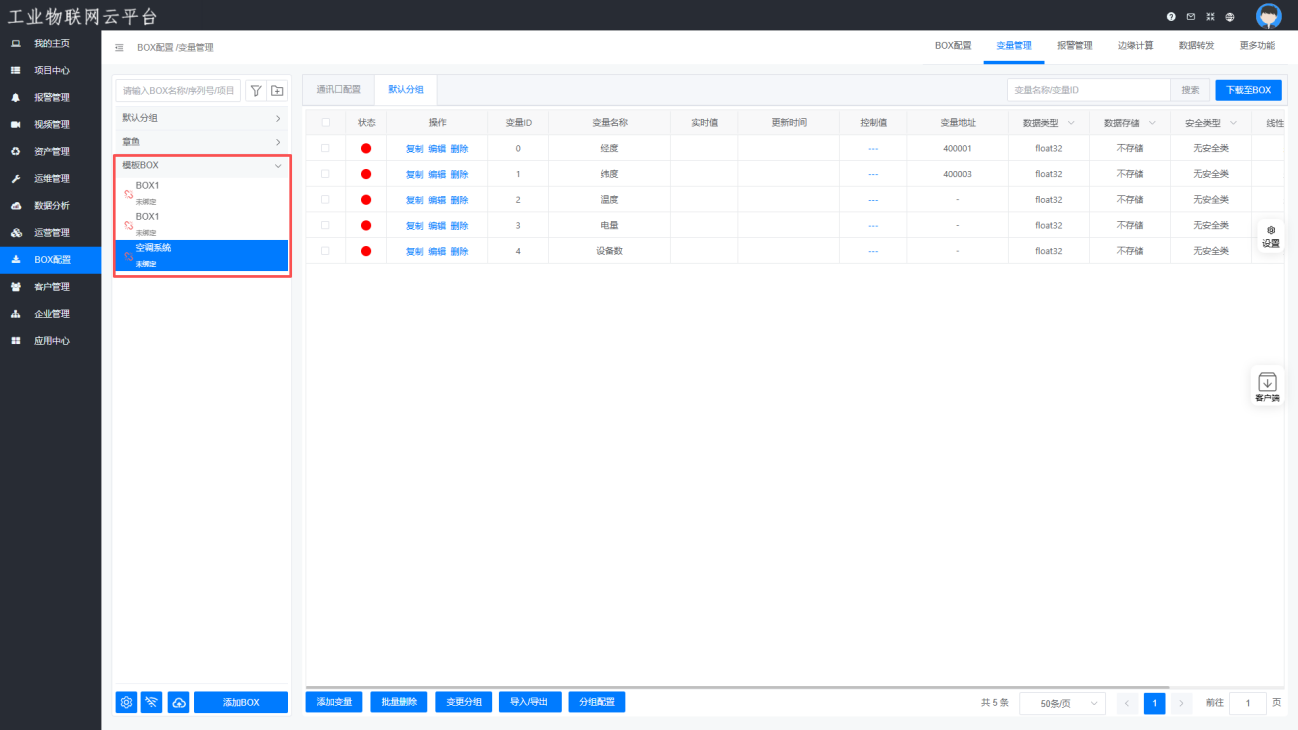Open the 50条/页 page size dropdown

pyautogui.click(x=1062, y=703)
